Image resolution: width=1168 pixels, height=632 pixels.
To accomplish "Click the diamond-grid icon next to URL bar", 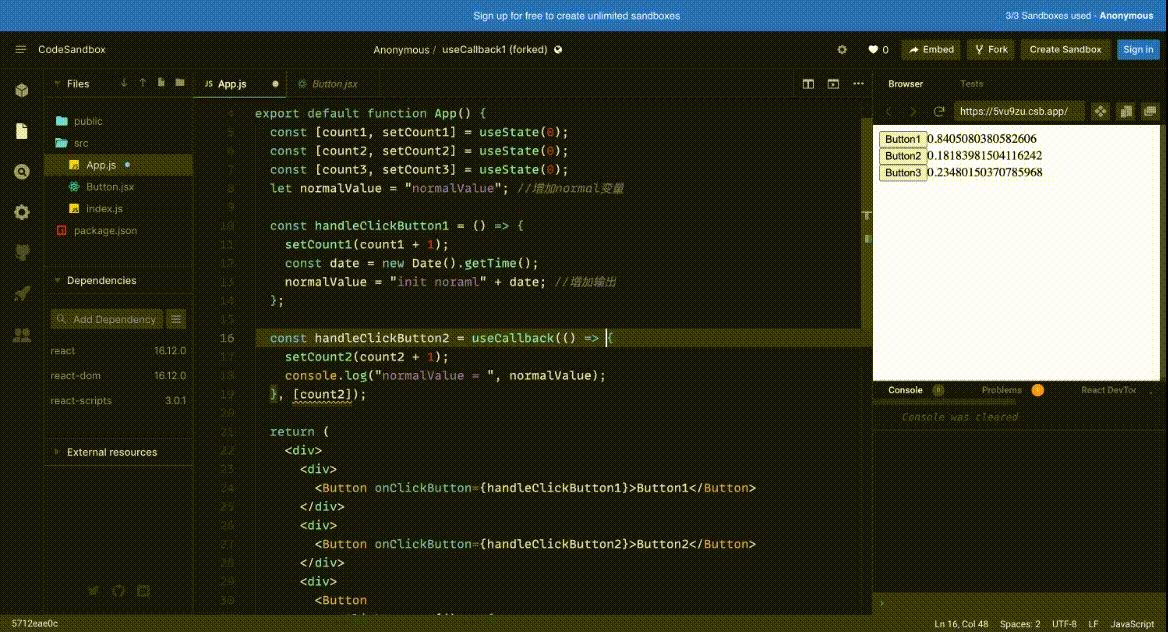I will pos(1100,111).
